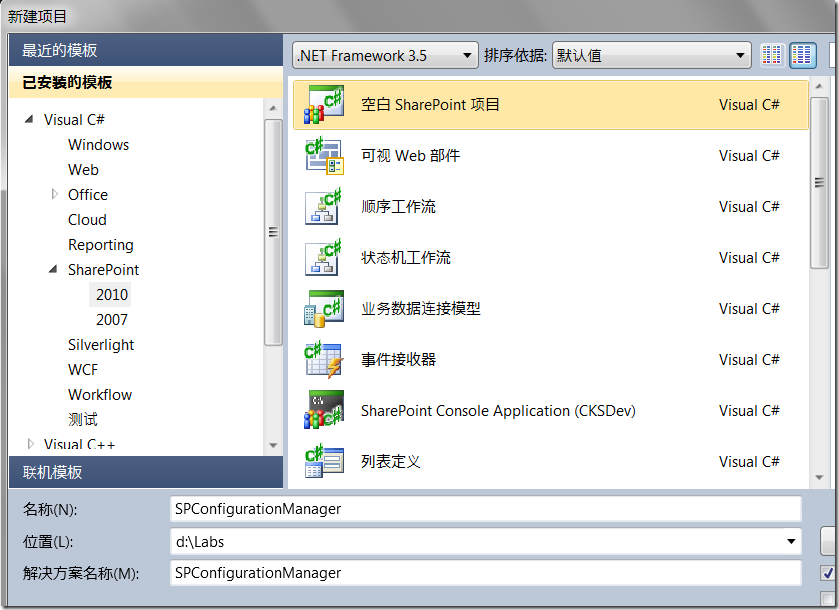Toggle the create solution directory checkbox
Image resolution: width=839 pixels, height=610 pixels.
(x=828, y=573)
